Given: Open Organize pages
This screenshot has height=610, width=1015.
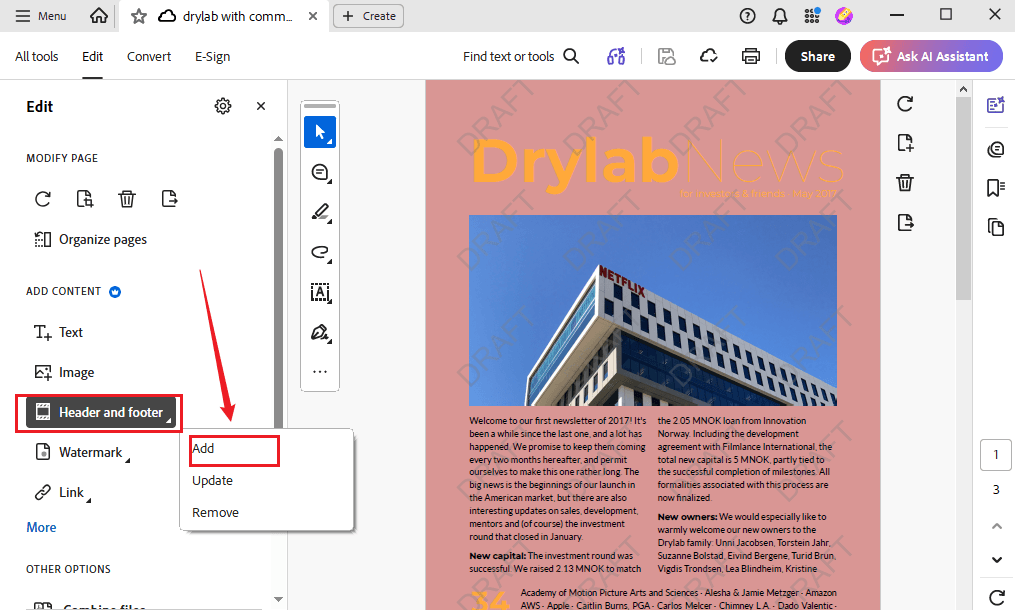Looking at the screenshot, I should coord(90,240).
